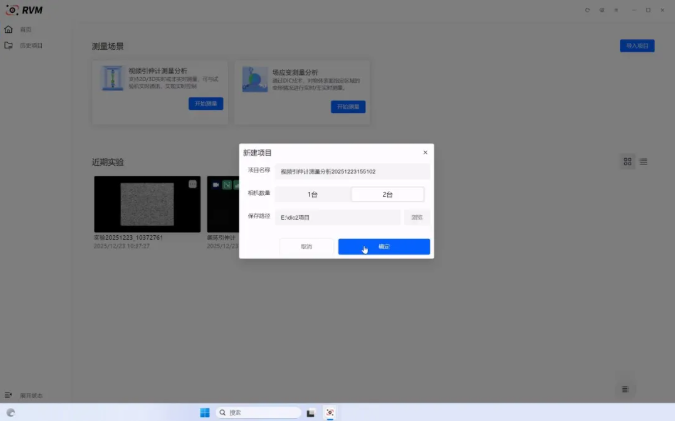
Task: Open the history projects folder icon in the sidebar
Action: click(x=9, y=45)
